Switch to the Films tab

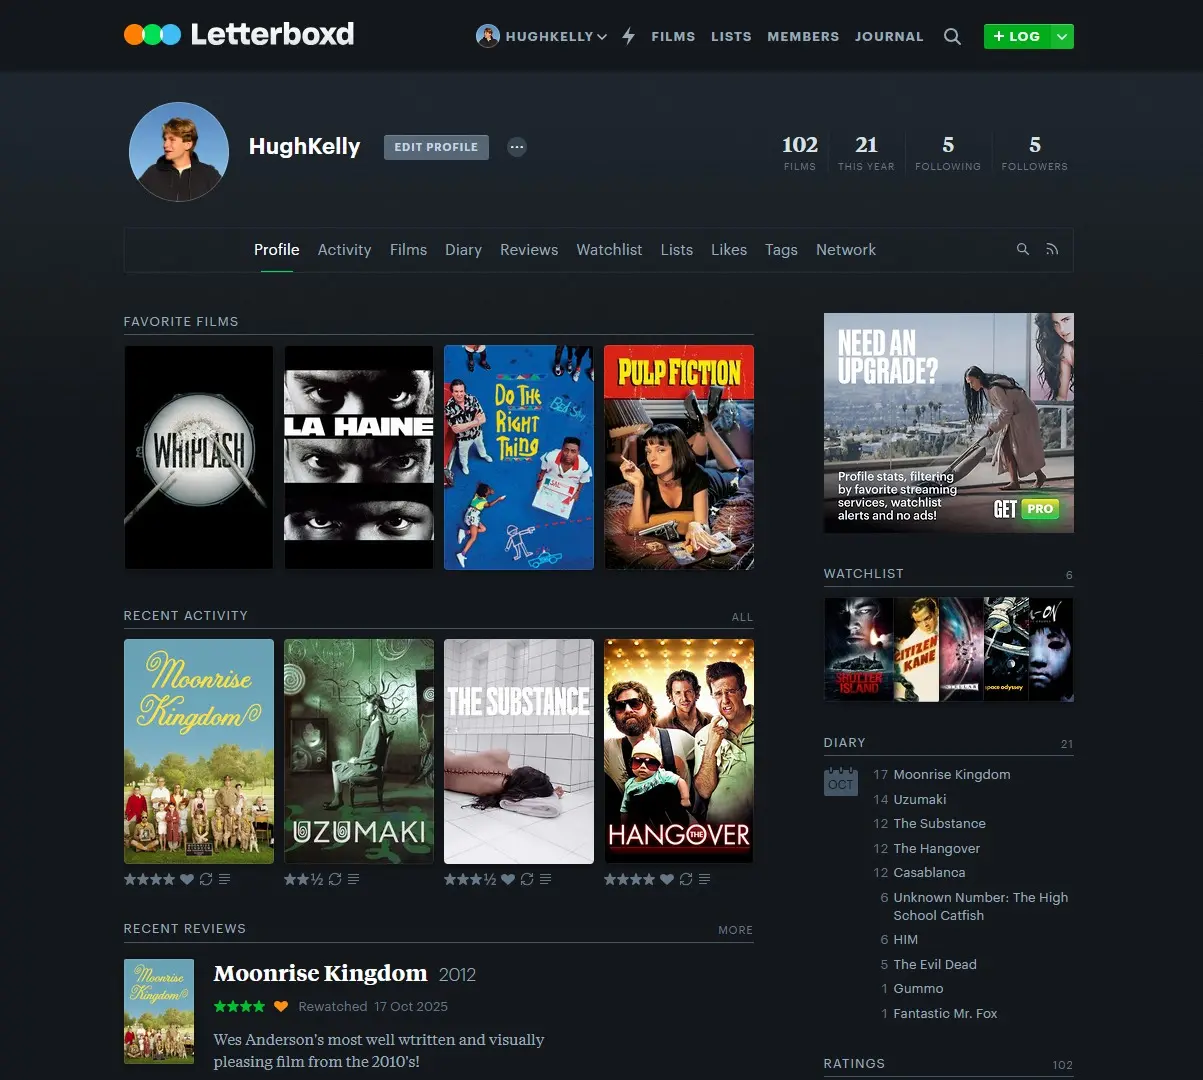408,250
